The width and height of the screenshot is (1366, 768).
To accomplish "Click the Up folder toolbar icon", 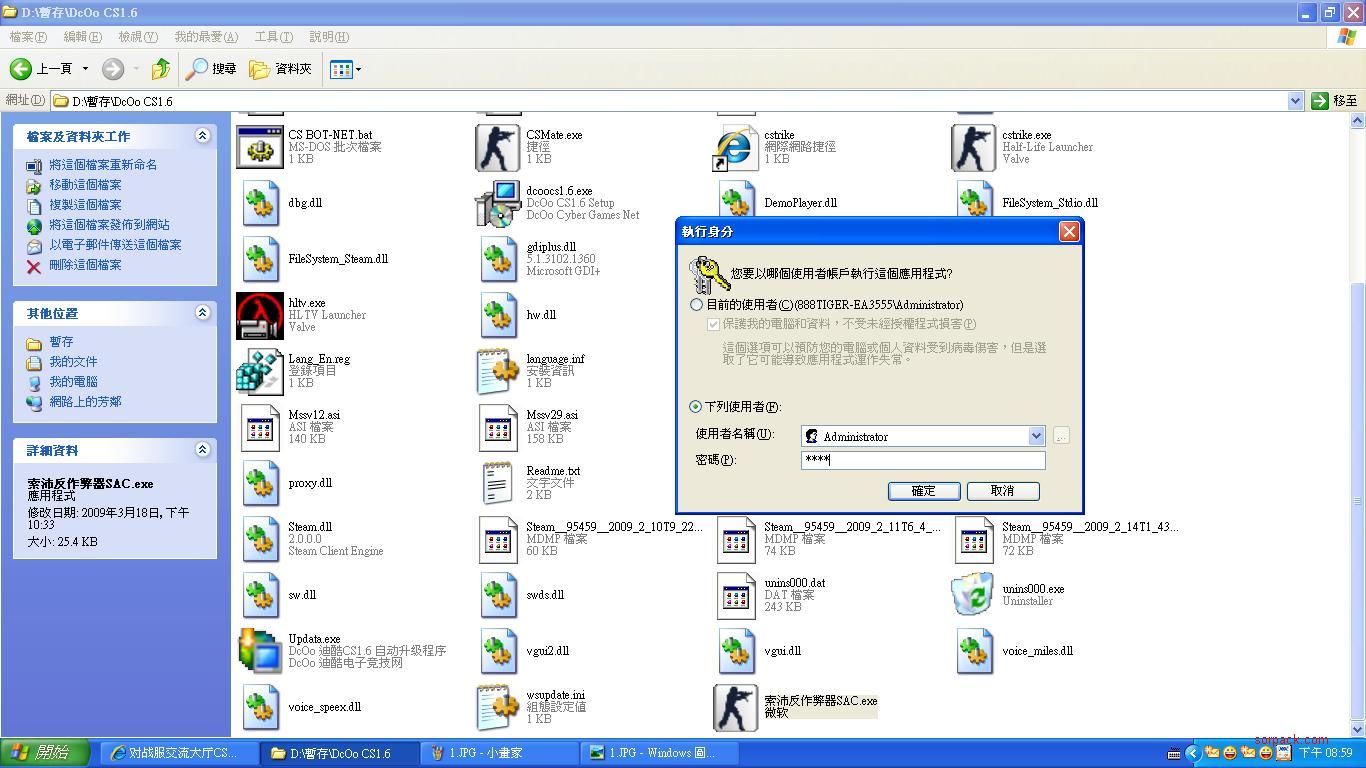I will click(x=160, y=69).
